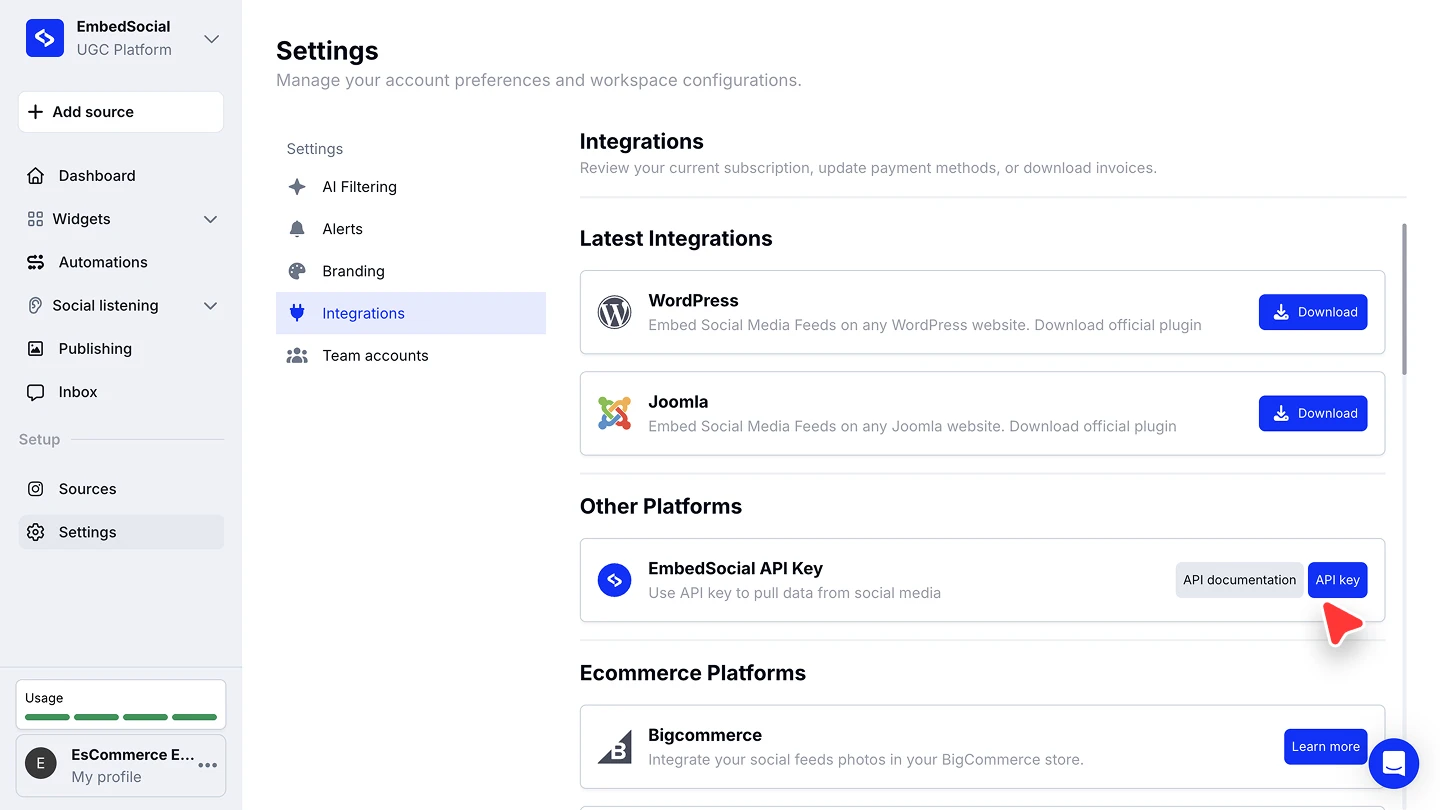
Task: Click the Bigcommerce title text
Action: pos(705,735)
